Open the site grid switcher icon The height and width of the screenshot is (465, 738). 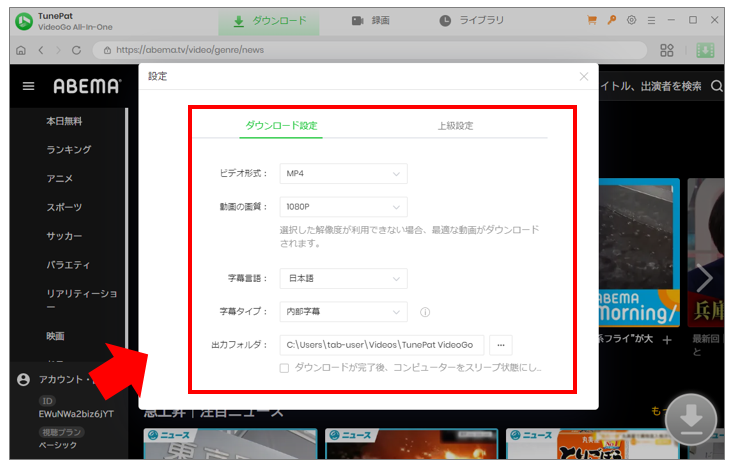667,50
